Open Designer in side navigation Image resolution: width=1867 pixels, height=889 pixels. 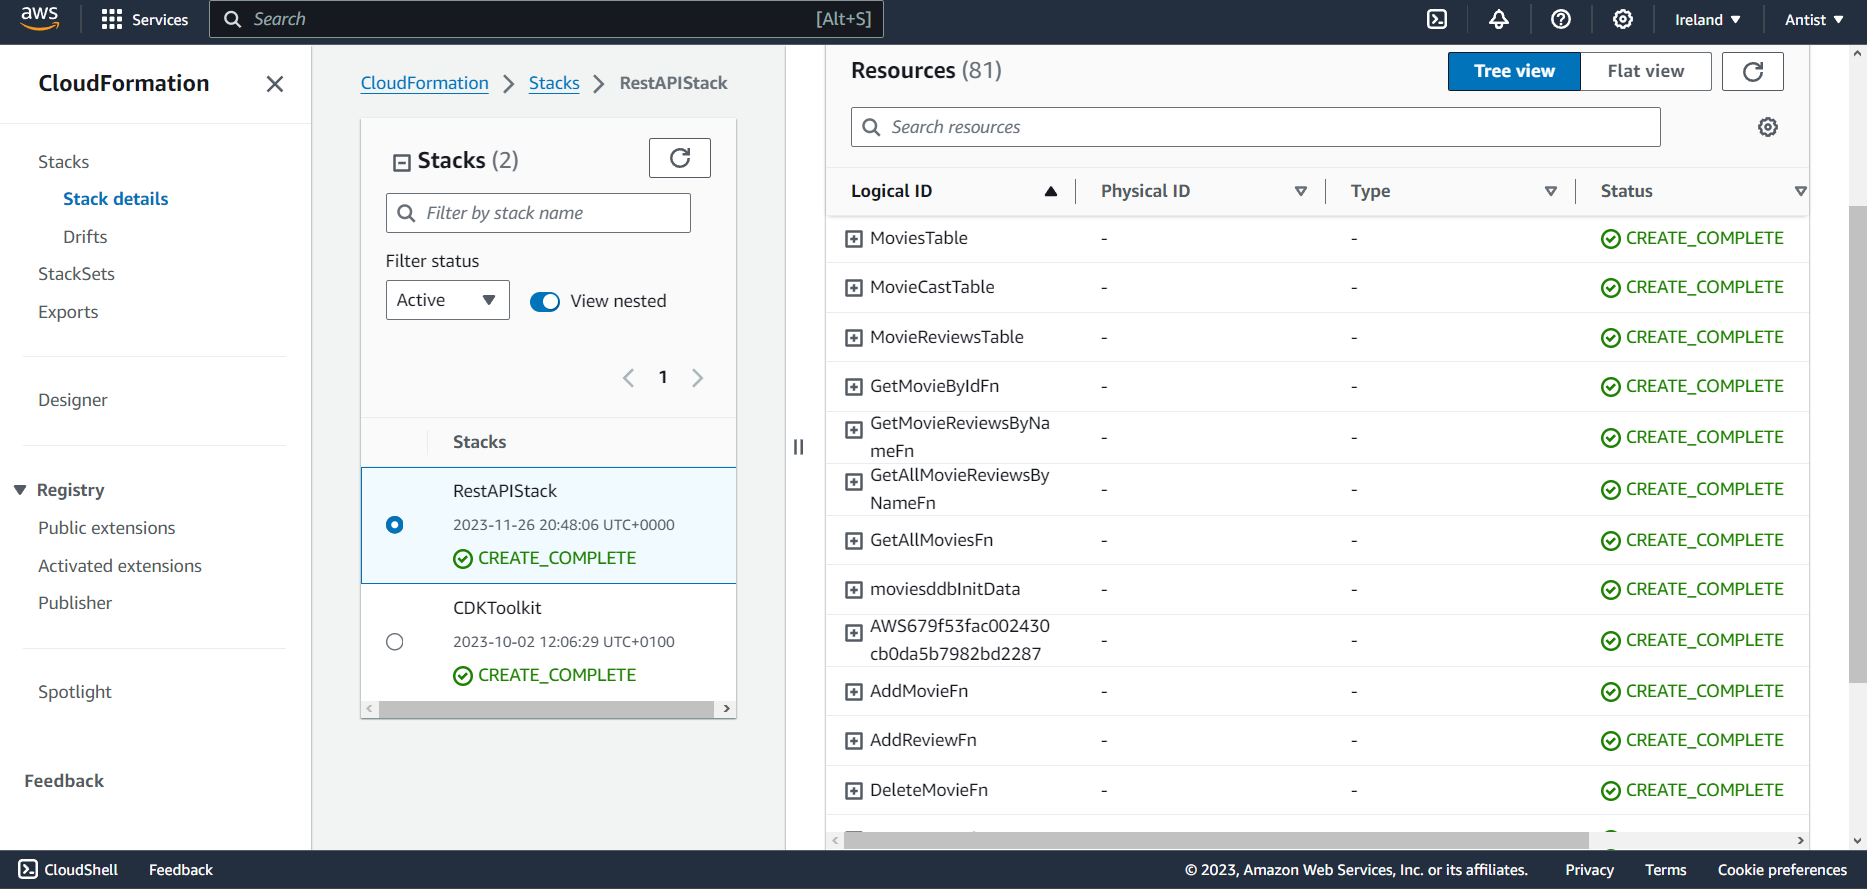point(72,400)
